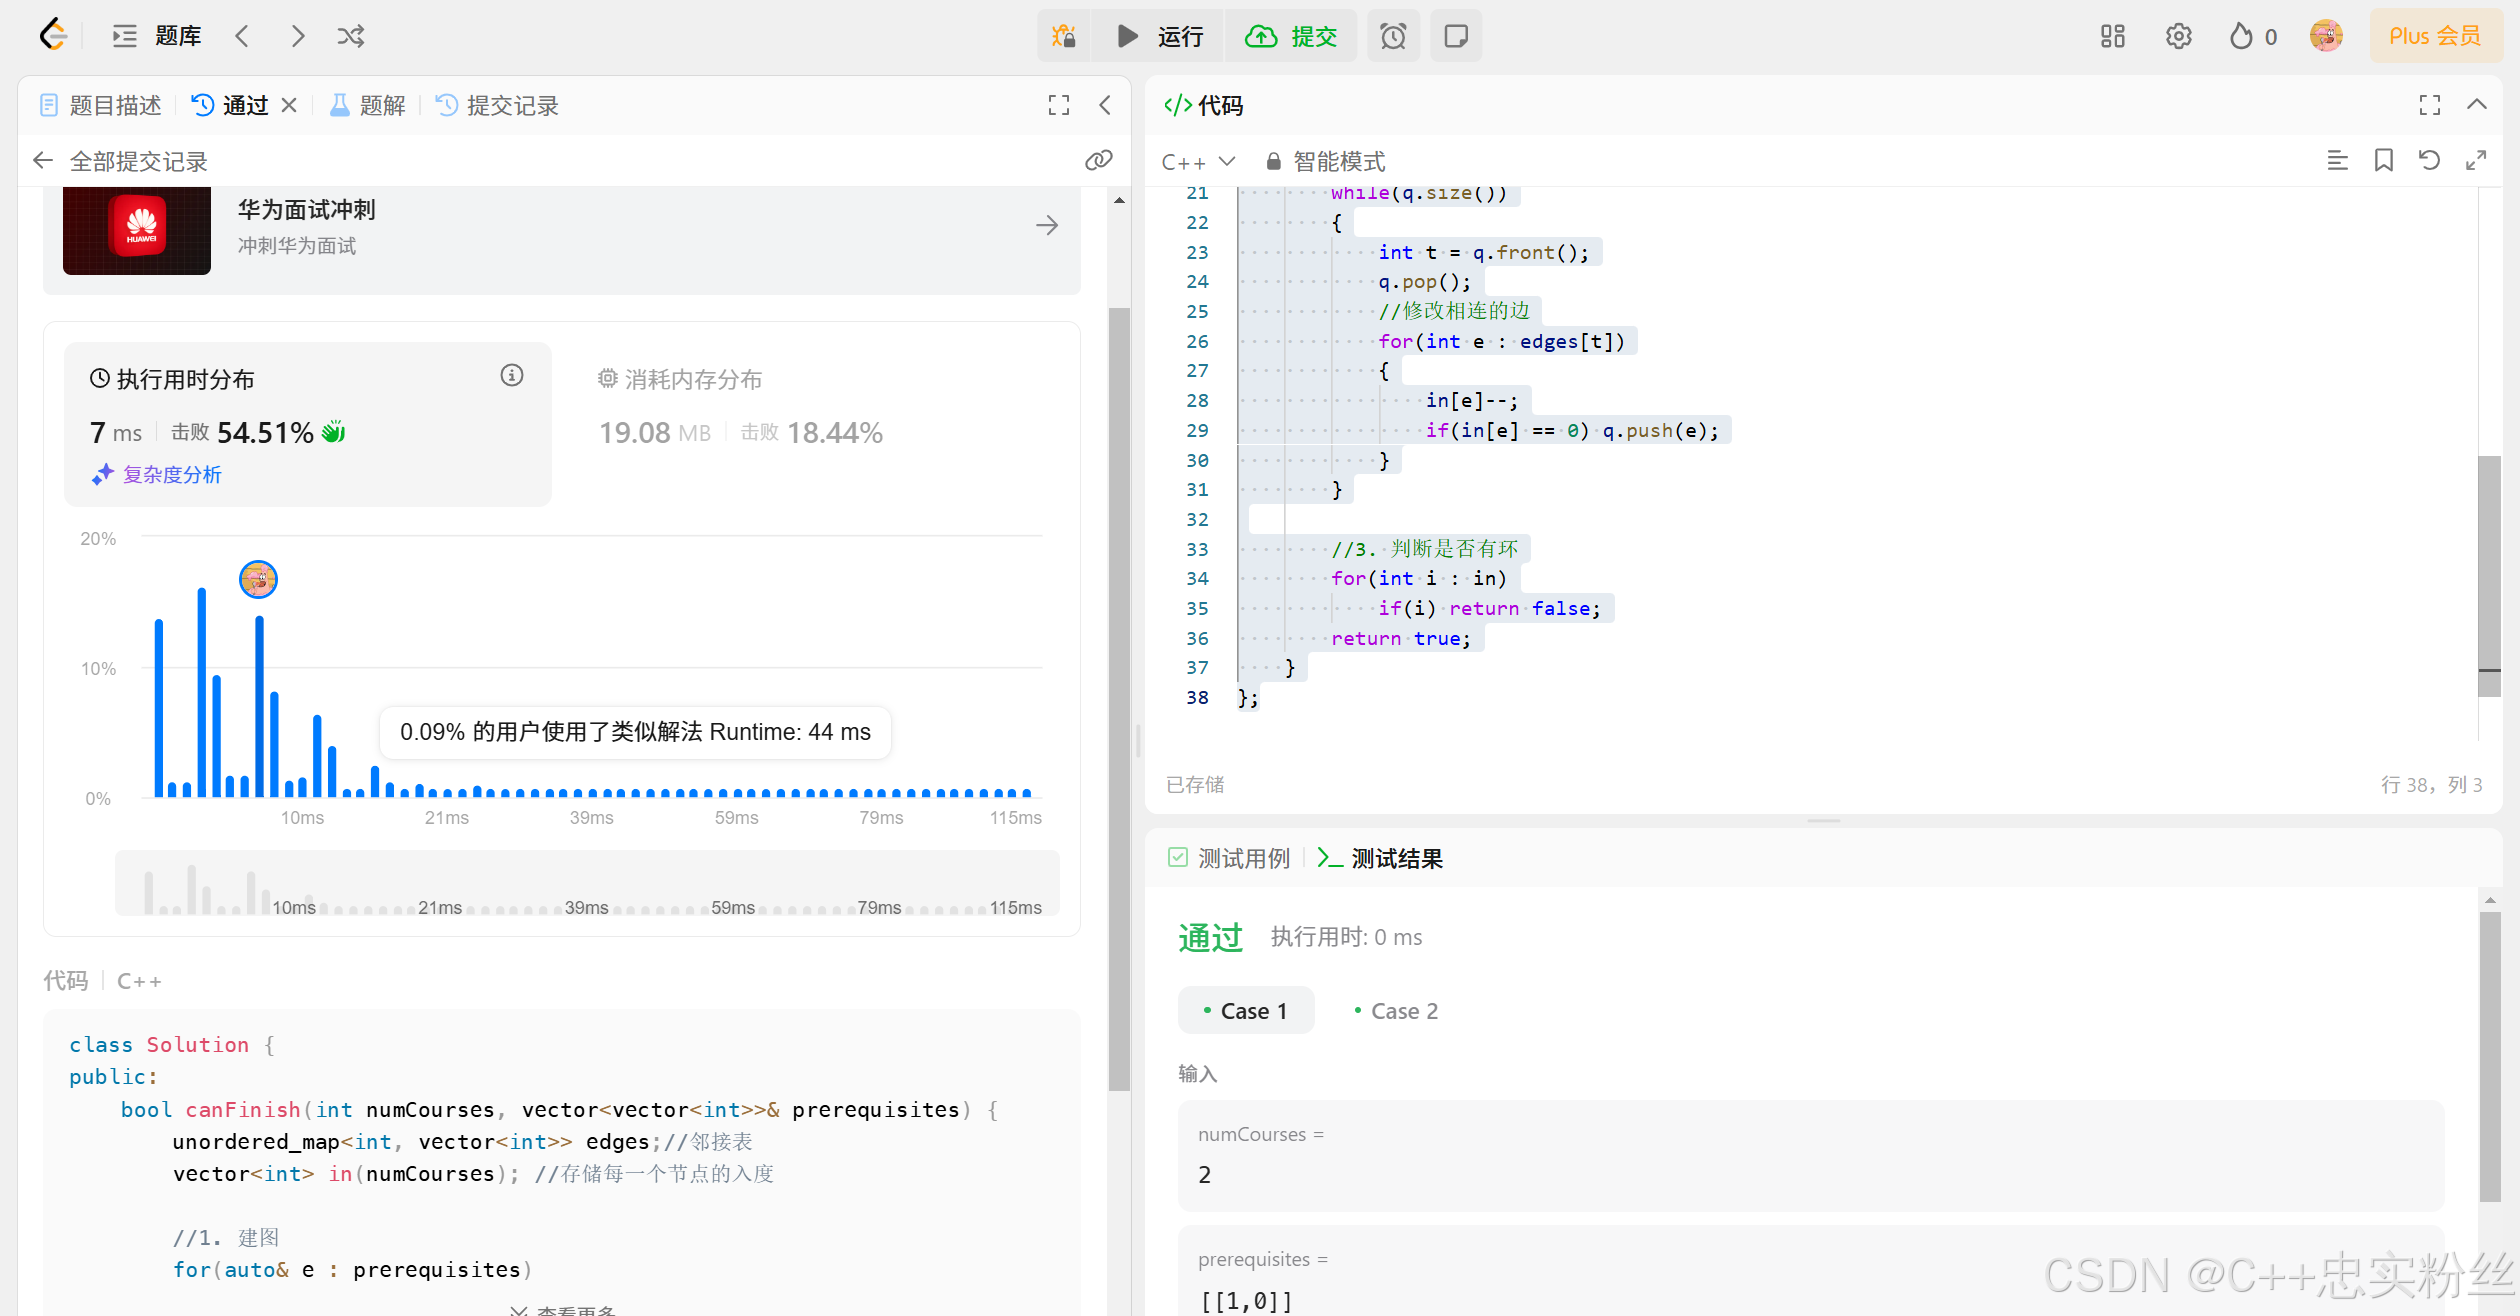Go to next problem arrow
This screenshot has height=1316, width=2520.
[297, 36]
